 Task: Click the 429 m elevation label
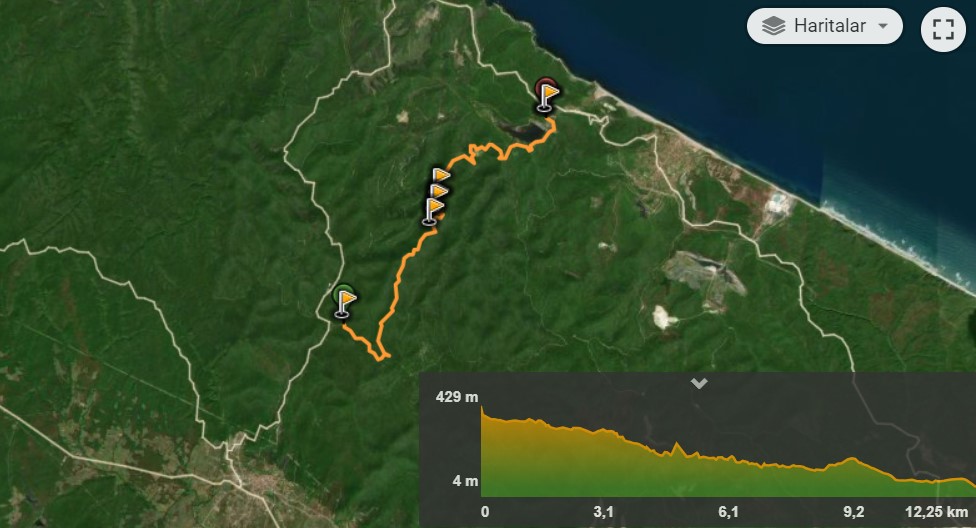457,397
